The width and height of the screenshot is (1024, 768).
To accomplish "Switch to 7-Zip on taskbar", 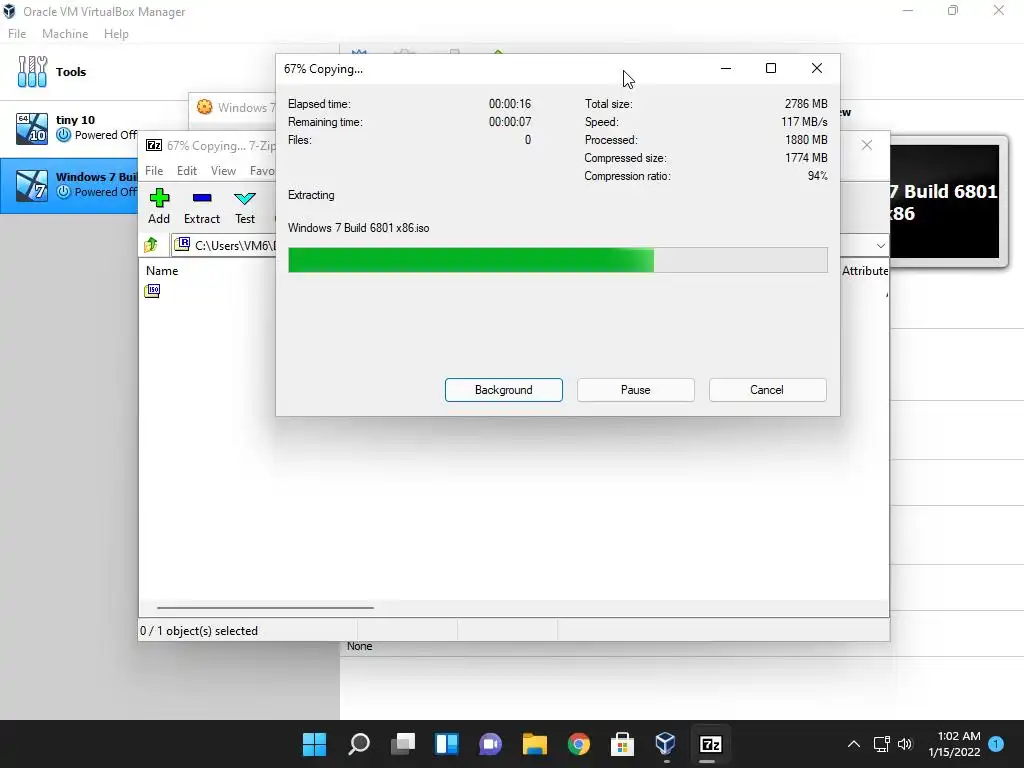I will (710, 744).
